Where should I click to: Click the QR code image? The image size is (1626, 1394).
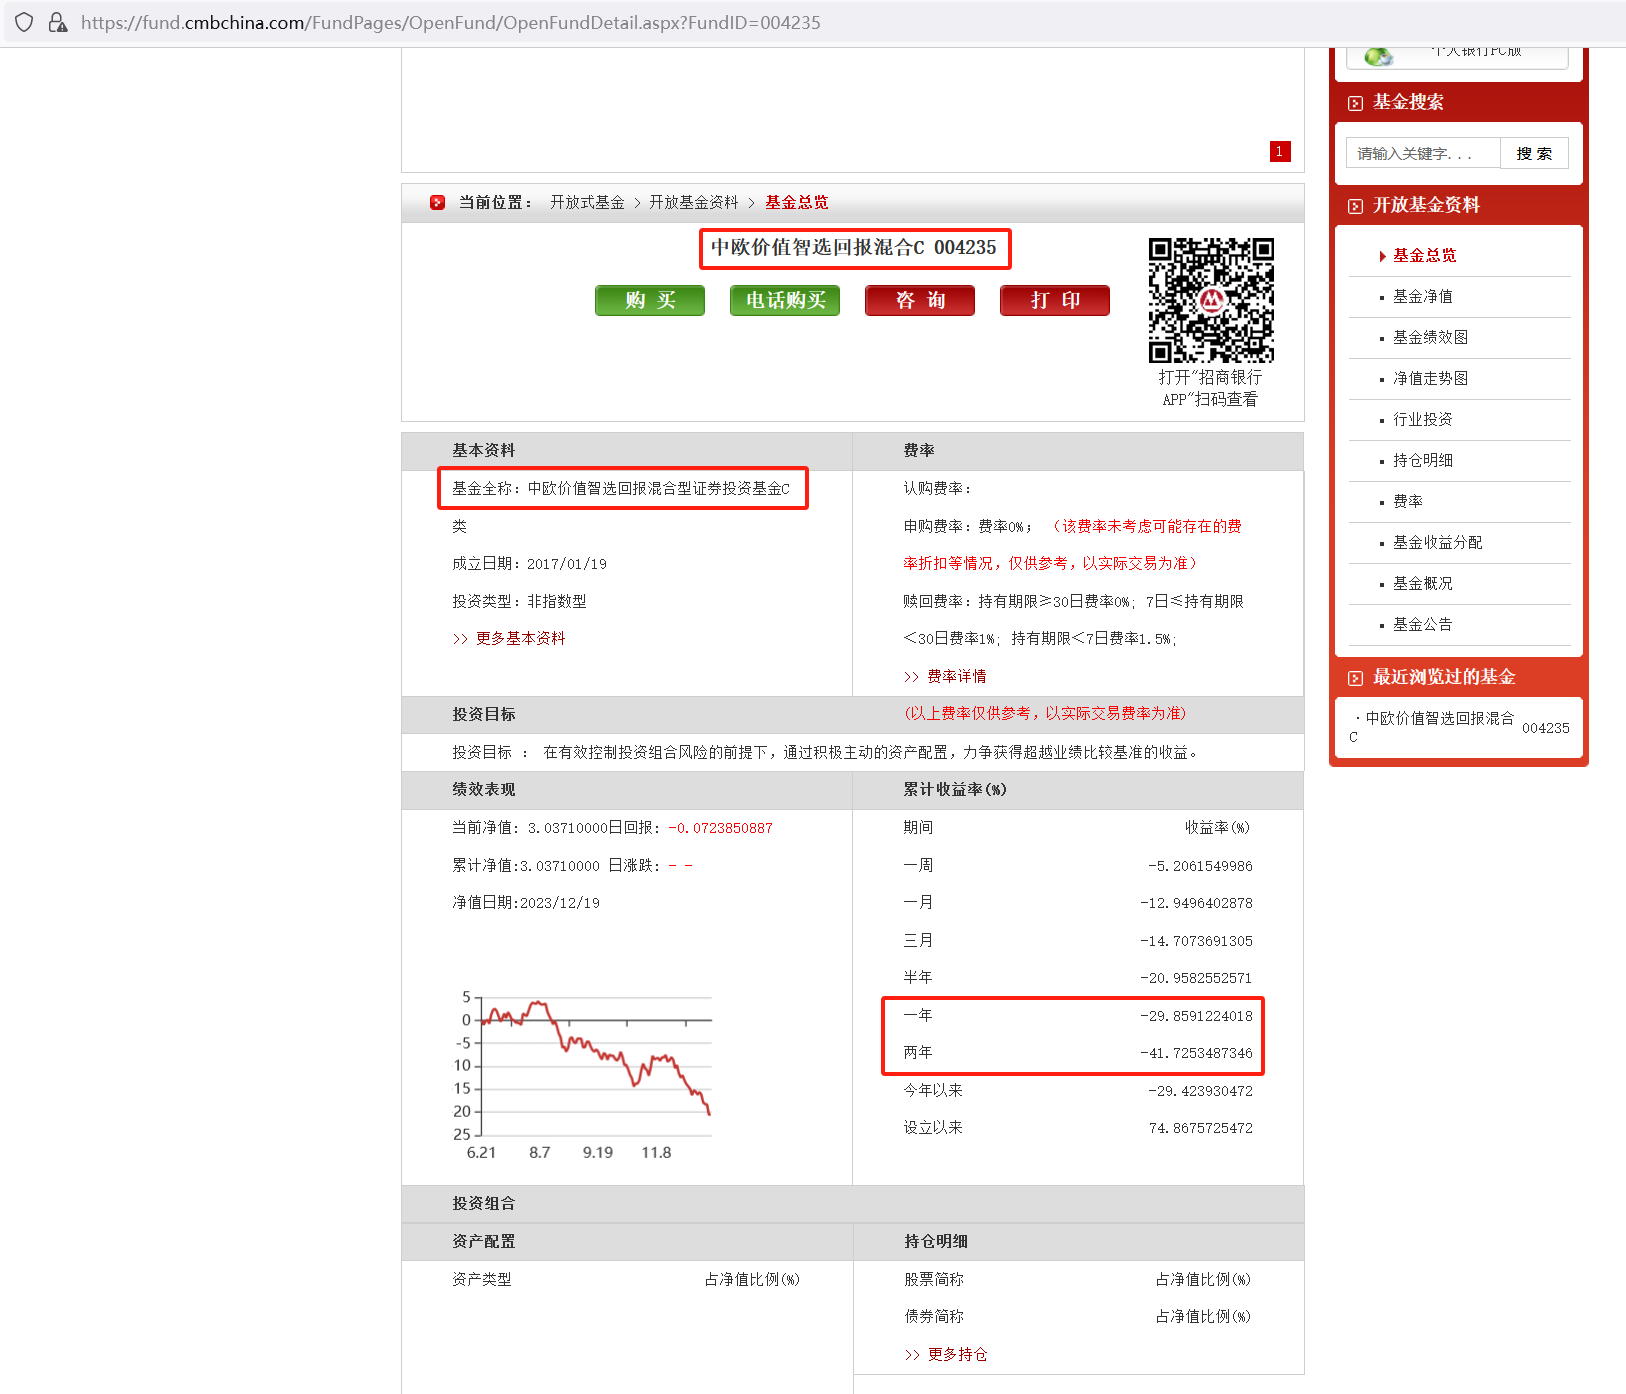click(x=1211, y=300)
